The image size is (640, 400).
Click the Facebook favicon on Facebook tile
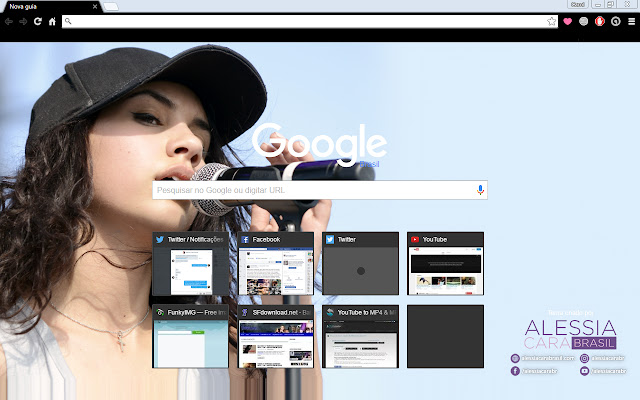coord(245,240)
